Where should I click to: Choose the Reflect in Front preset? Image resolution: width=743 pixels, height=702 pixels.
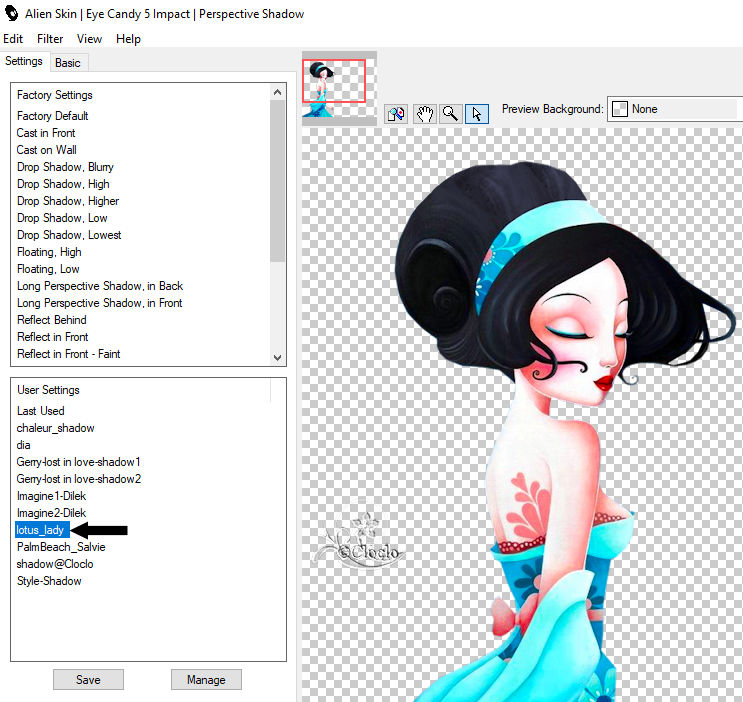53,337
